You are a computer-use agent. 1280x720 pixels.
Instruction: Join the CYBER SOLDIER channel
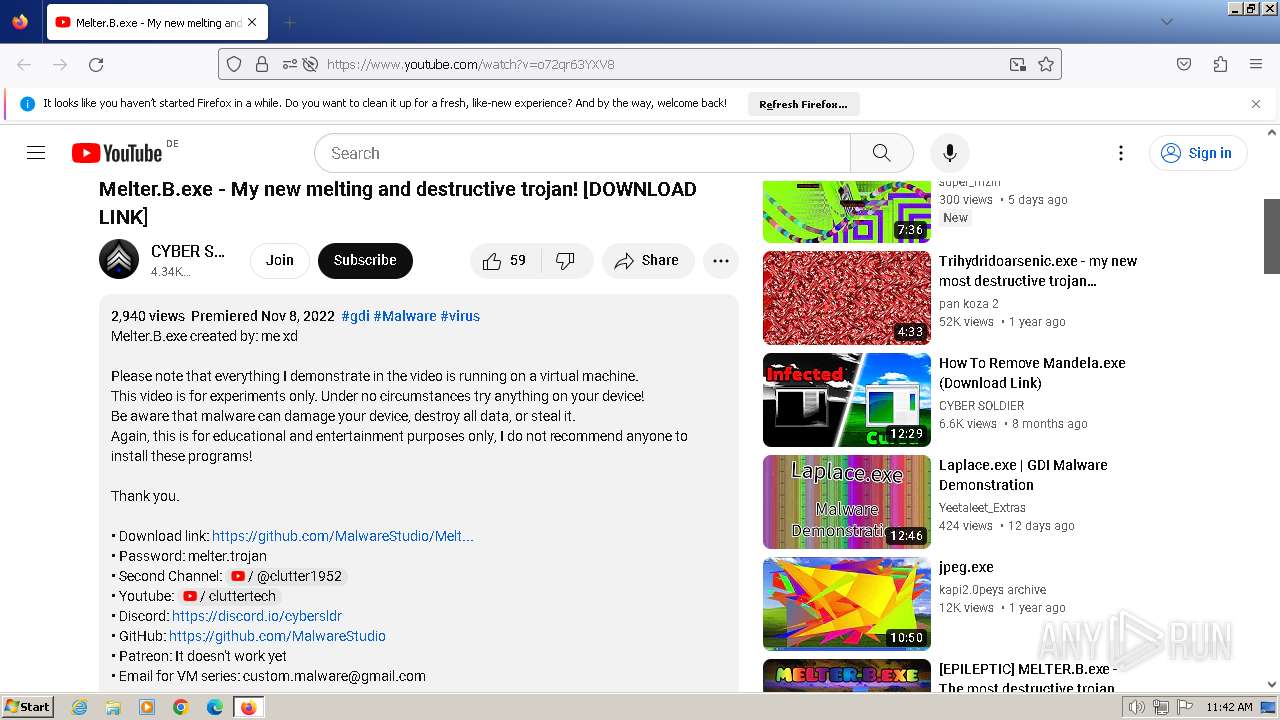pyautogui.click(x=280, y=260)
